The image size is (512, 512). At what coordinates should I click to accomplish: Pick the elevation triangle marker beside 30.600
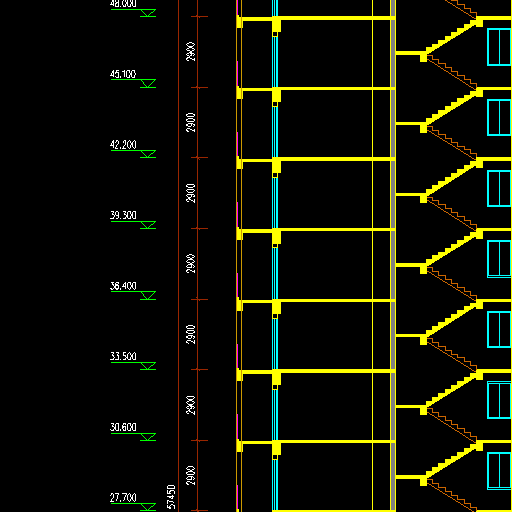148,437
